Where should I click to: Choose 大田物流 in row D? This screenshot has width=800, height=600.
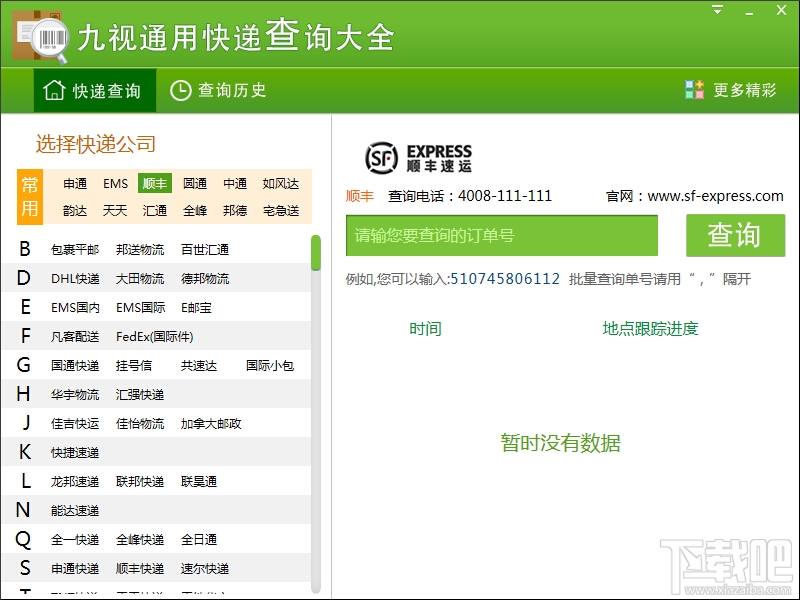click(x=140, y=279)
